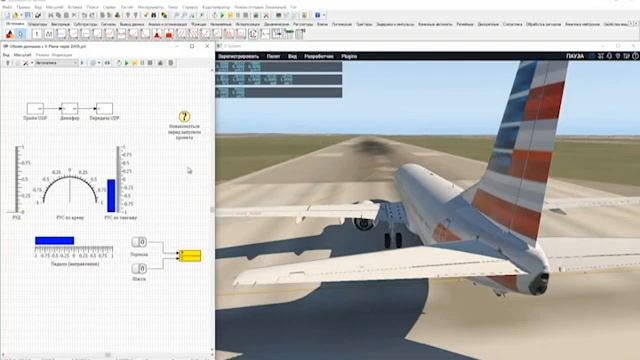Image resolution: width=640 pixels, height=360 pixels.
Task: Open the Масштаб menu in main window
Action: point(54,7)
